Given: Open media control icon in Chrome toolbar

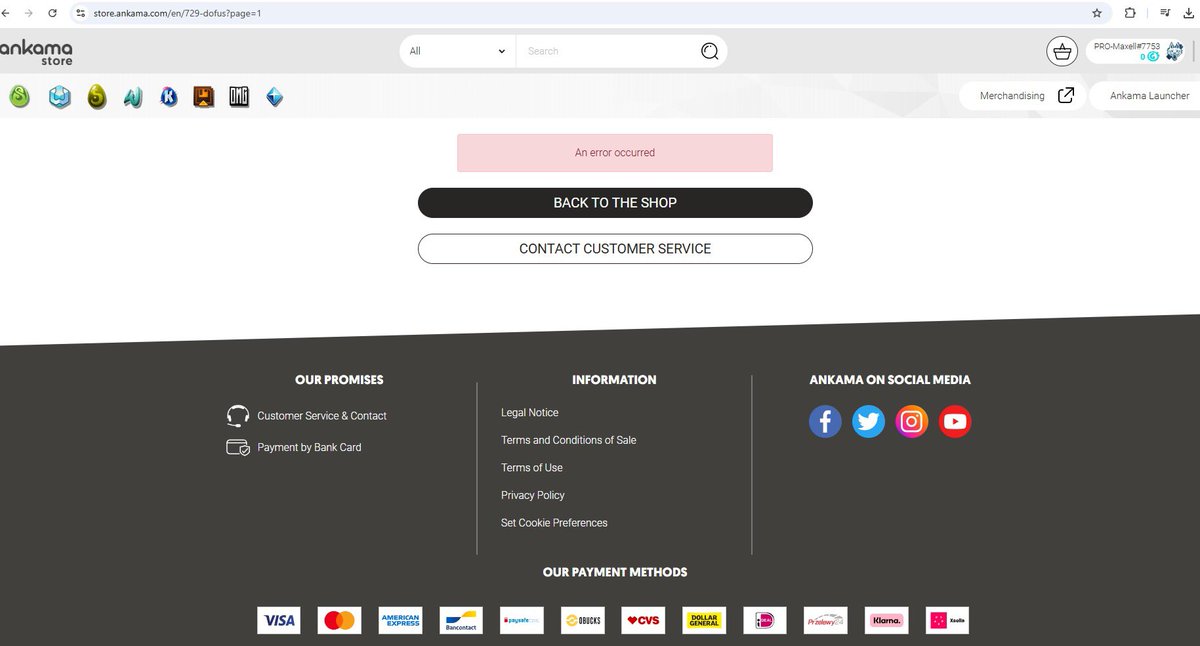Looking at the screenshot, I should tap(1164, 13).
